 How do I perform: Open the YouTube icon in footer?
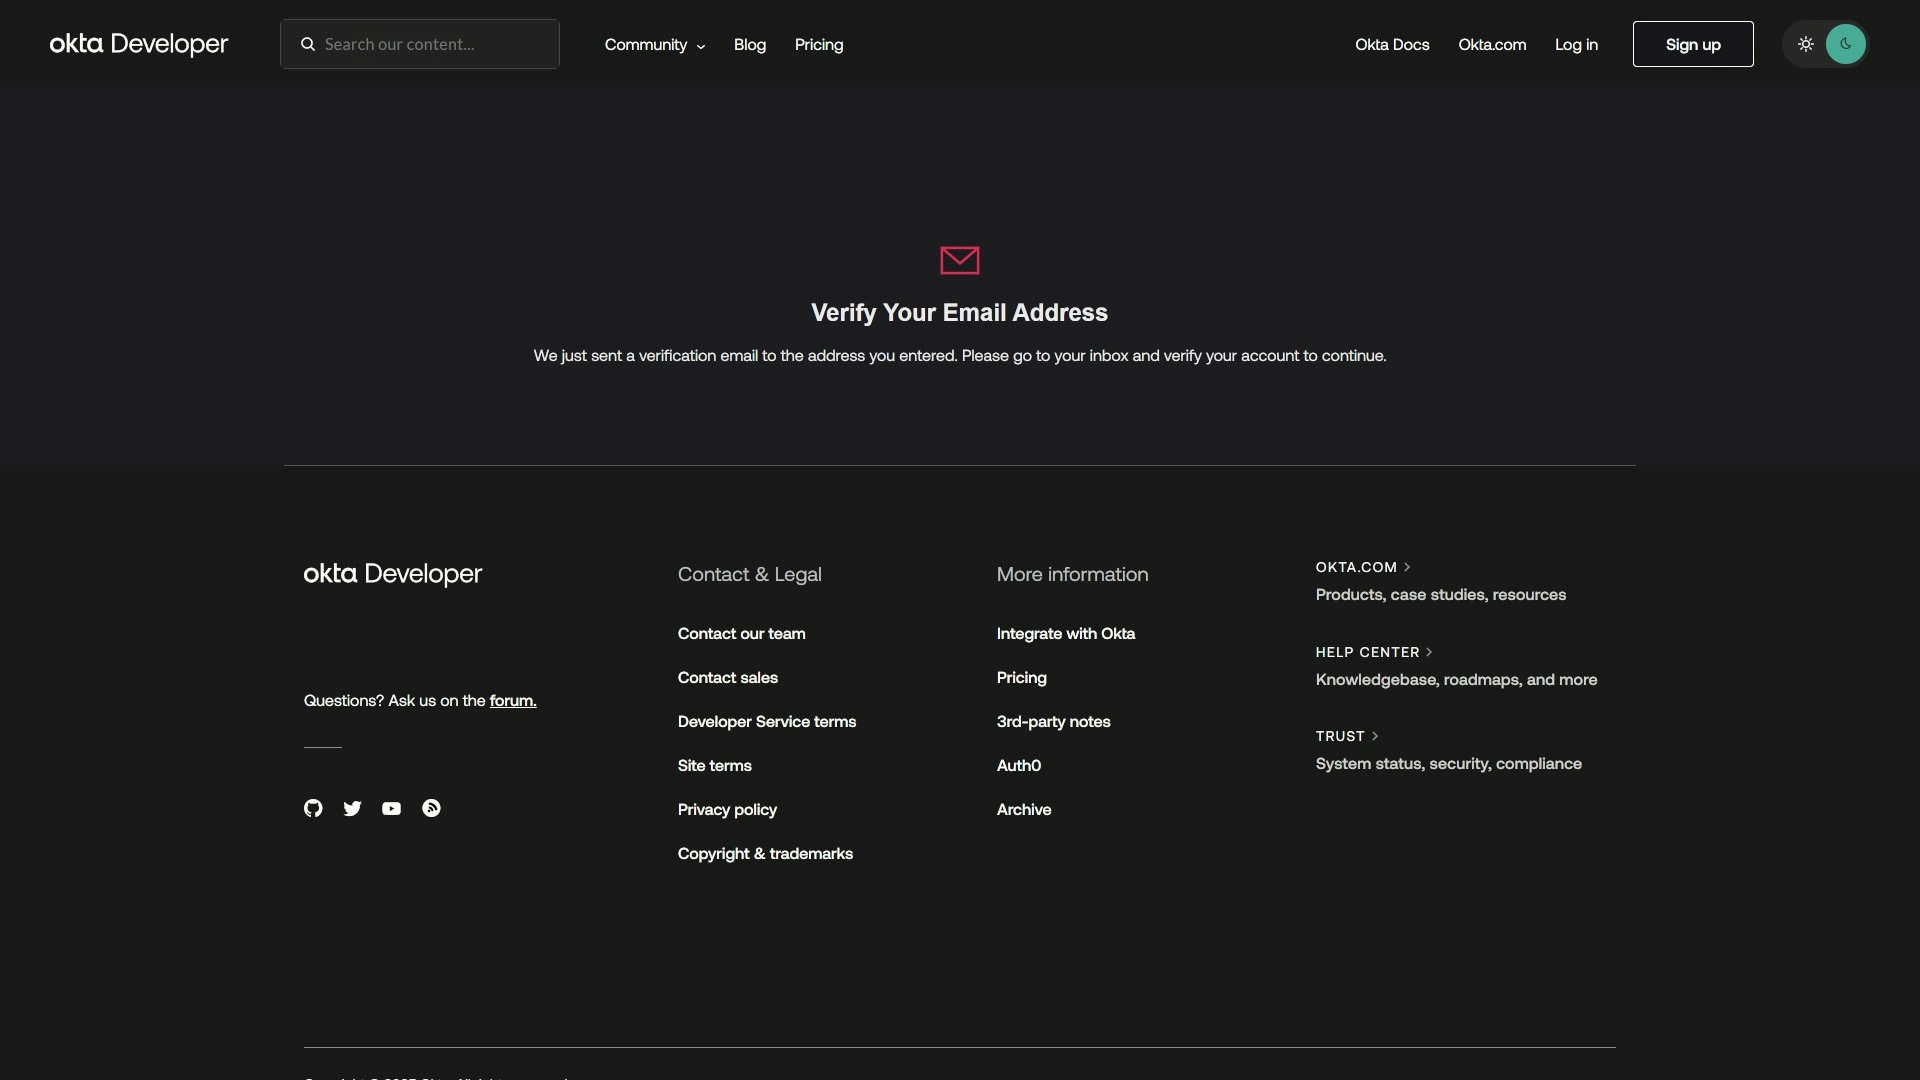coord(391,808)
